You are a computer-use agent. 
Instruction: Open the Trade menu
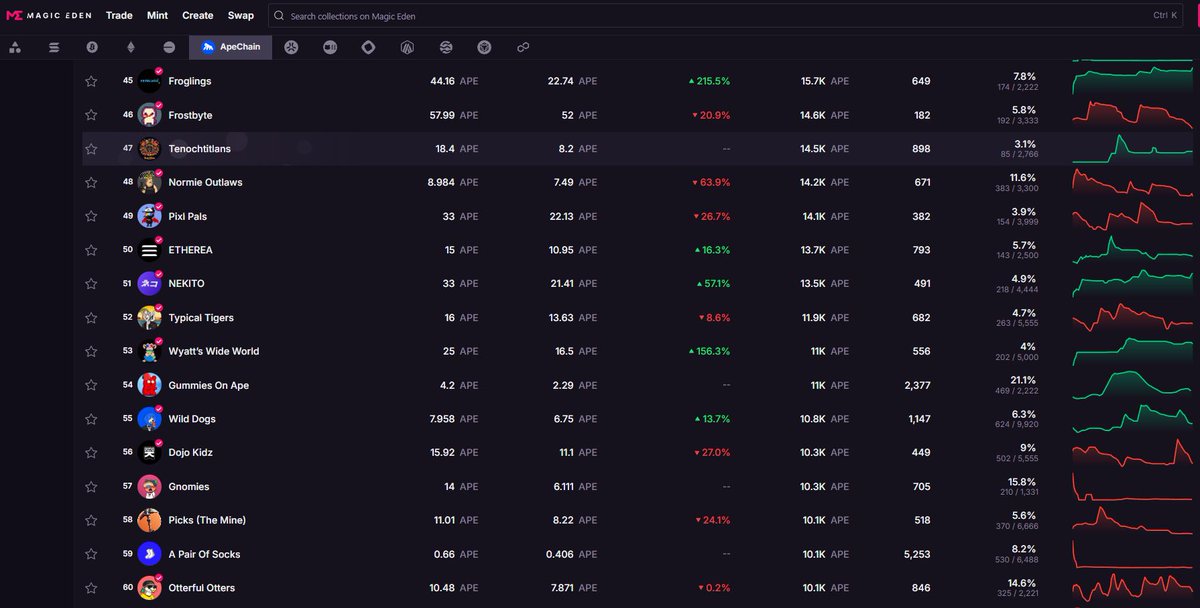(x=119, y=15)
